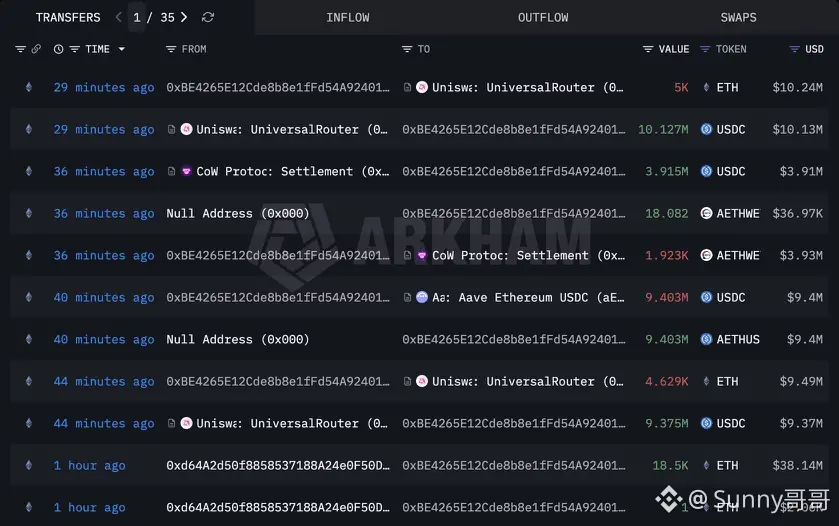Open the CoW Protocol Settlement sender in the 3.915M USDC row

pos(293,171)
